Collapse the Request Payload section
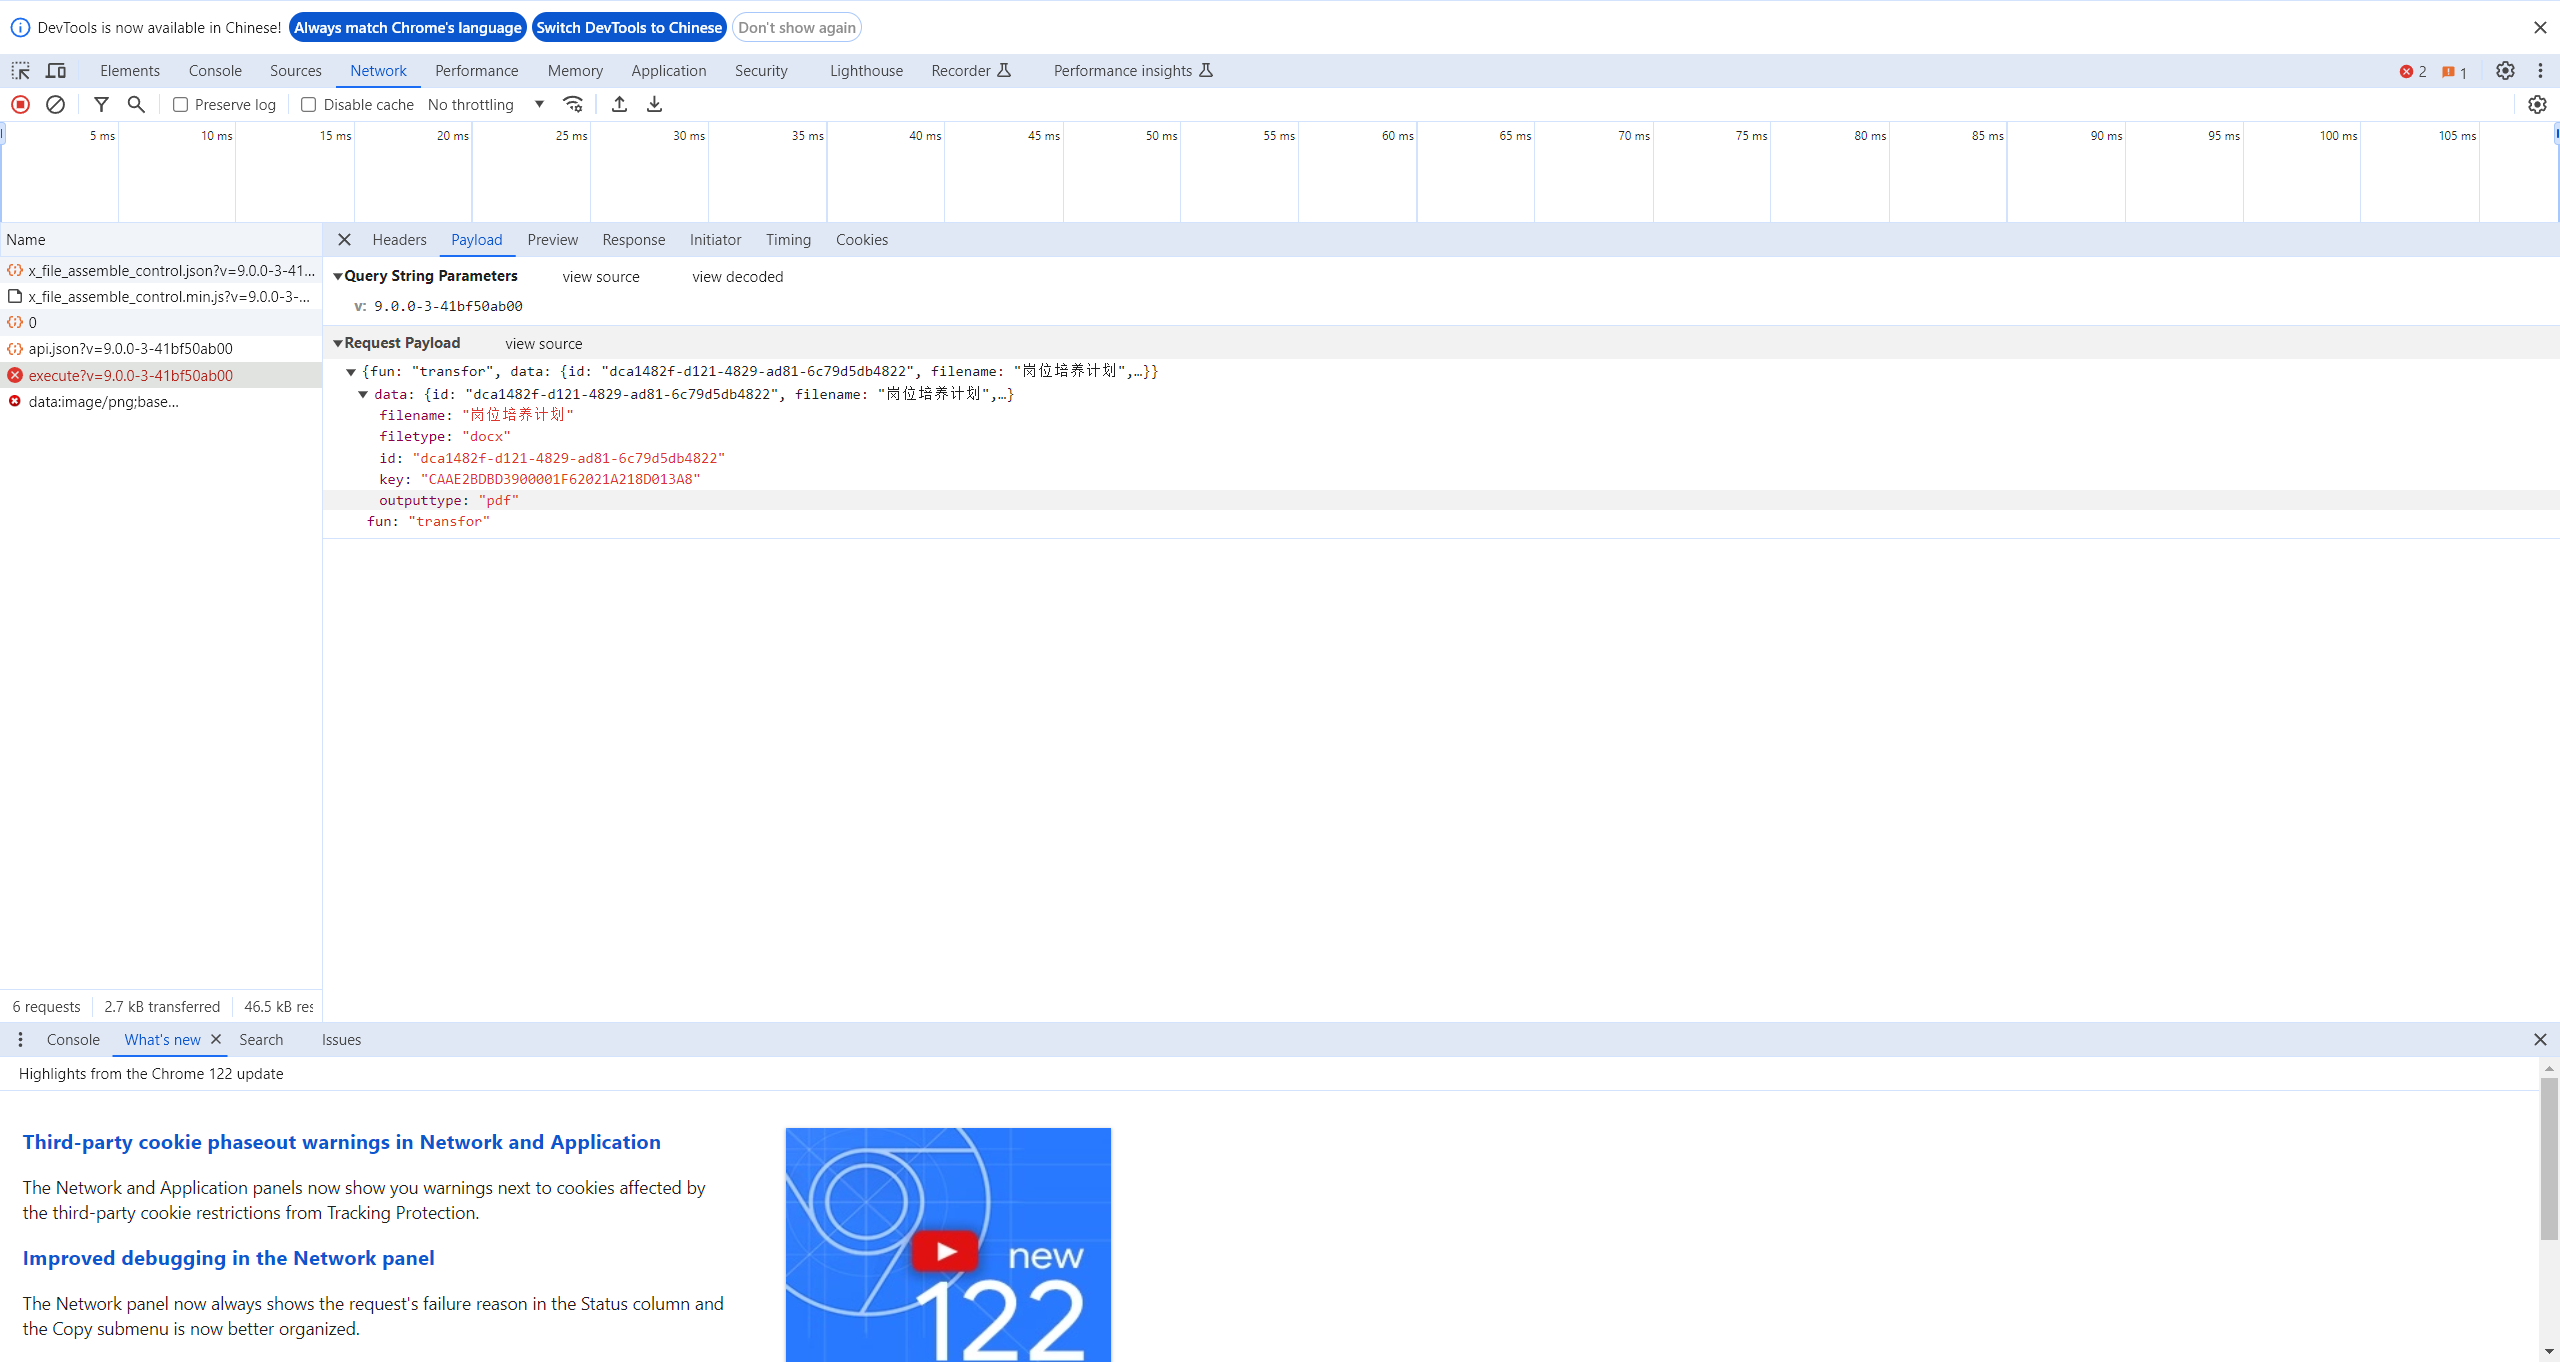 tap(338, 343)
